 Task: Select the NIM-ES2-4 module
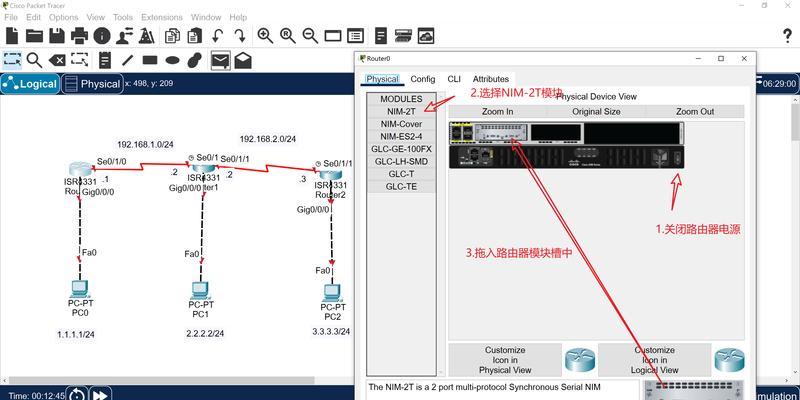pos(402,136)
